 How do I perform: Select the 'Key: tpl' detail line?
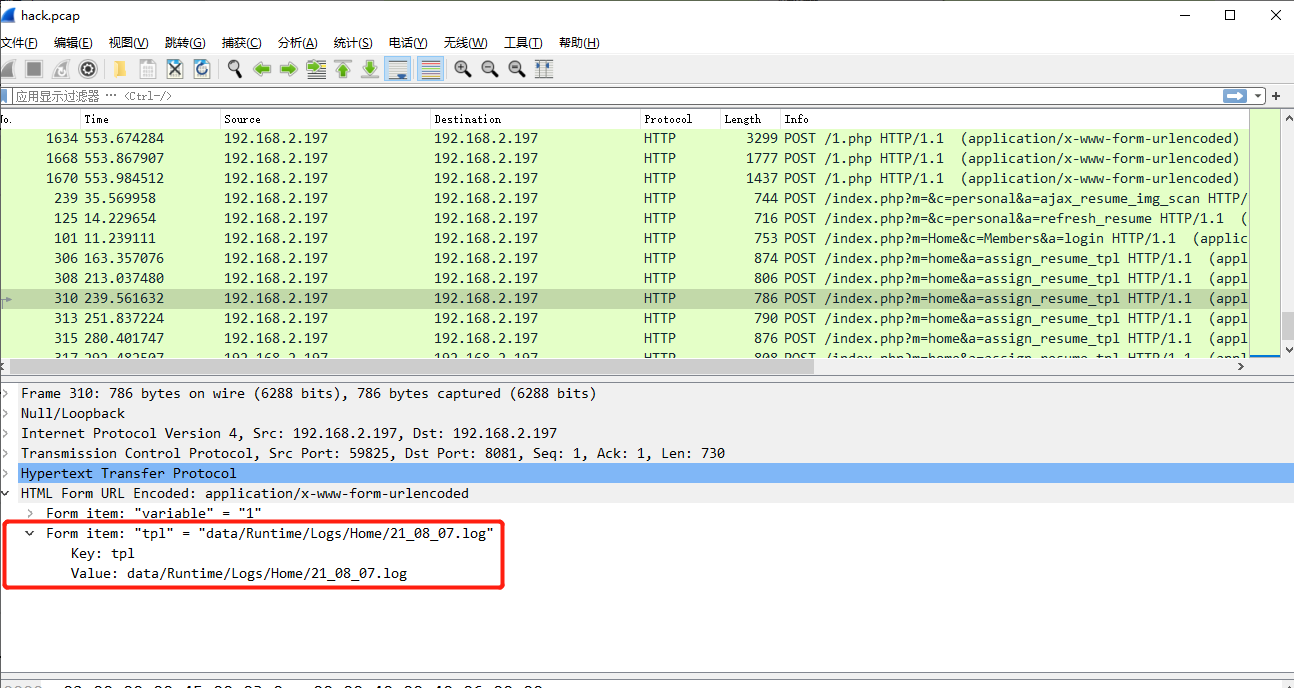(102, 553)
